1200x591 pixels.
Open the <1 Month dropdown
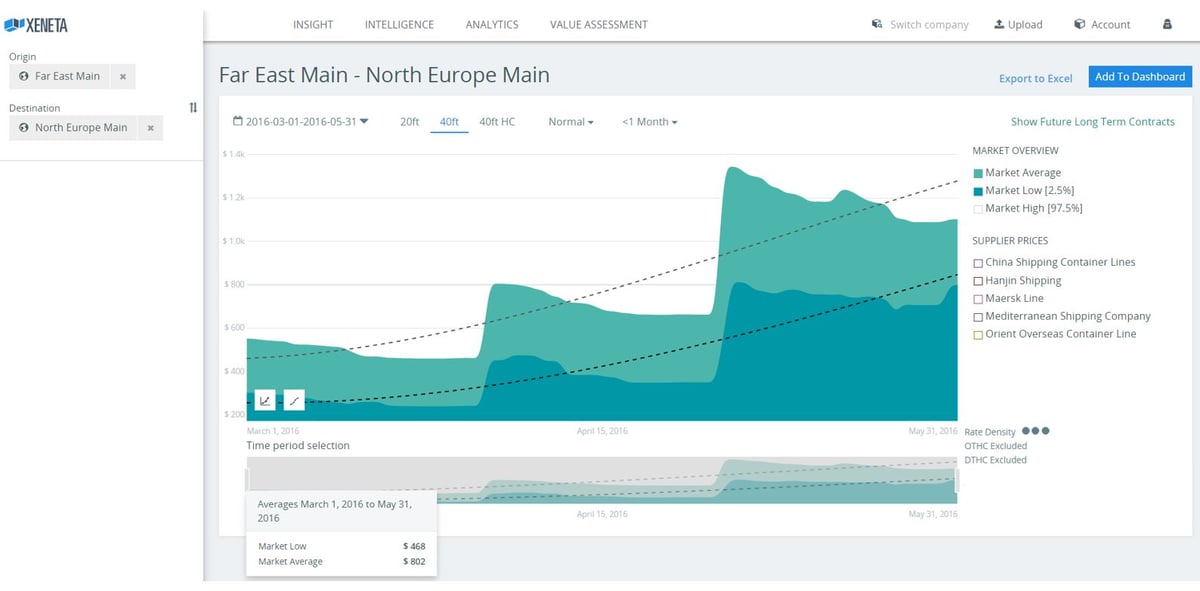point(650,122)
